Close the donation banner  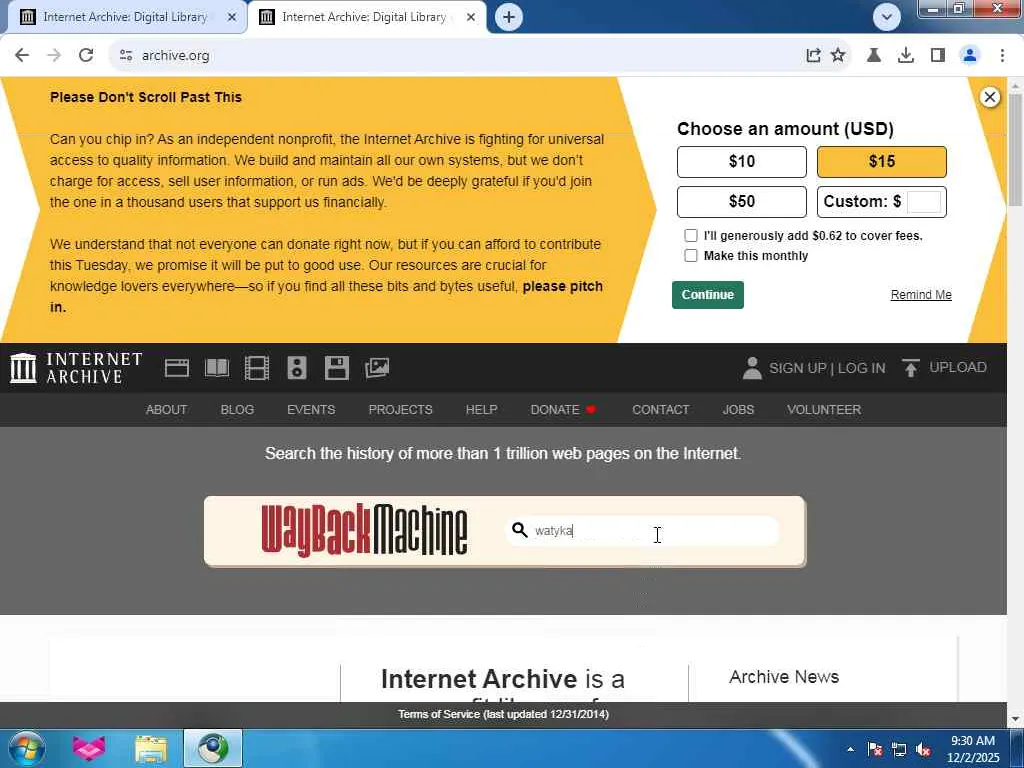tap(990, 97)
